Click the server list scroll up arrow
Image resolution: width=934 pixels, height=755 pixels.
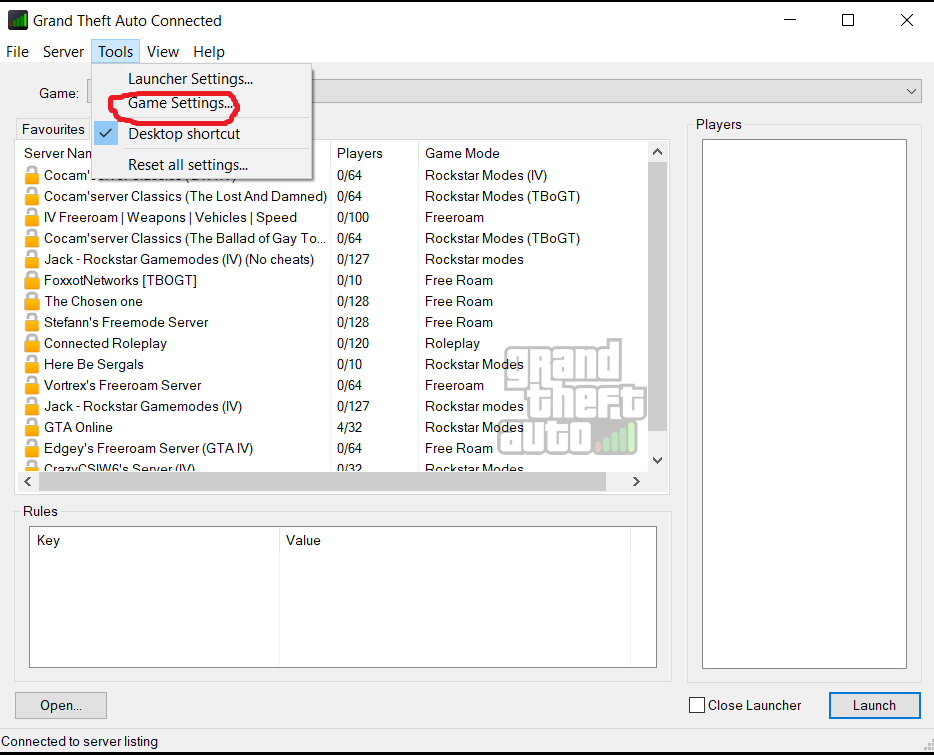coord(658,152)
